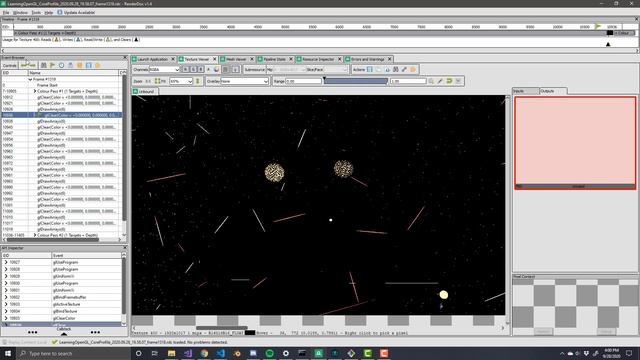
Task: Click the black color swatch in the status bar
Action: pyautogui.click(x=250, y=333)
